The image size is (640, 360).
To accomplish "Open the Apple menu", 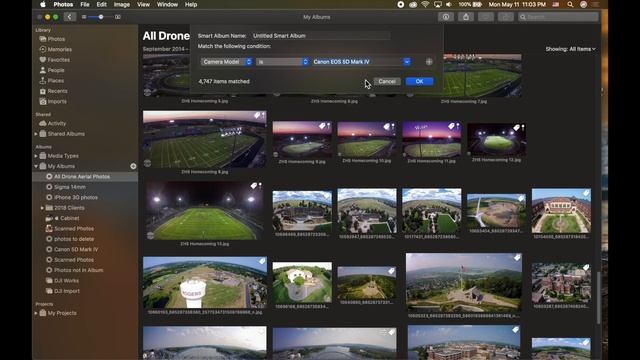I will coord(43,4).
